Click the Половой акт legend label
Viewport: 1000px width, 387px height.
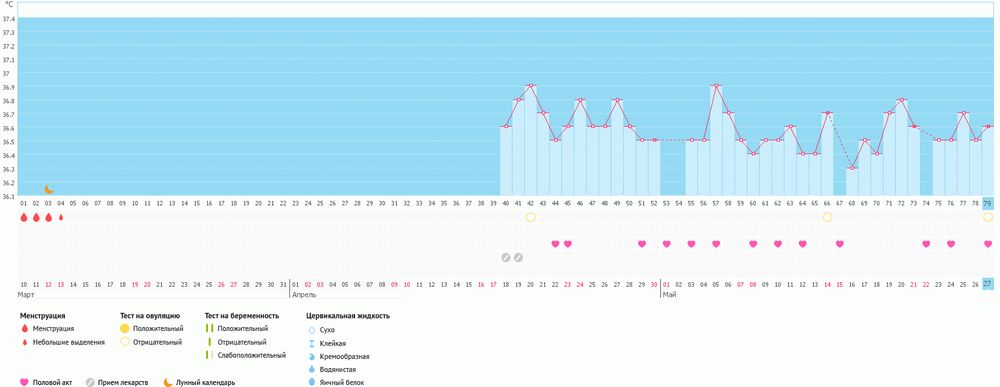pos(52,383)
